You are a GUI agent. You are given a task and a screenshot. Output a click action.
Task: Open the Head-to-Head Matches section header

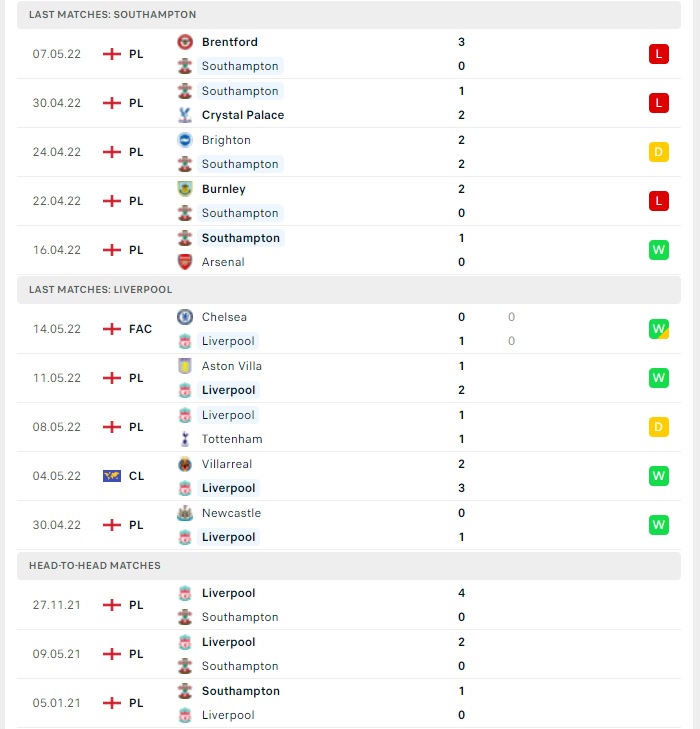349,565
